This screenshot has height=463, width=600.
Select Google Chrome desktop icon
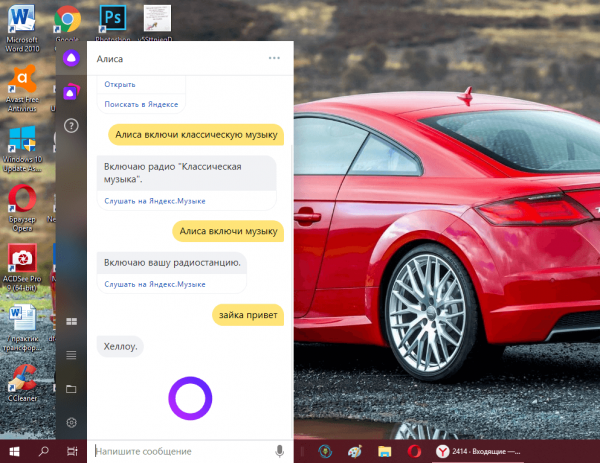coord(67,23)
